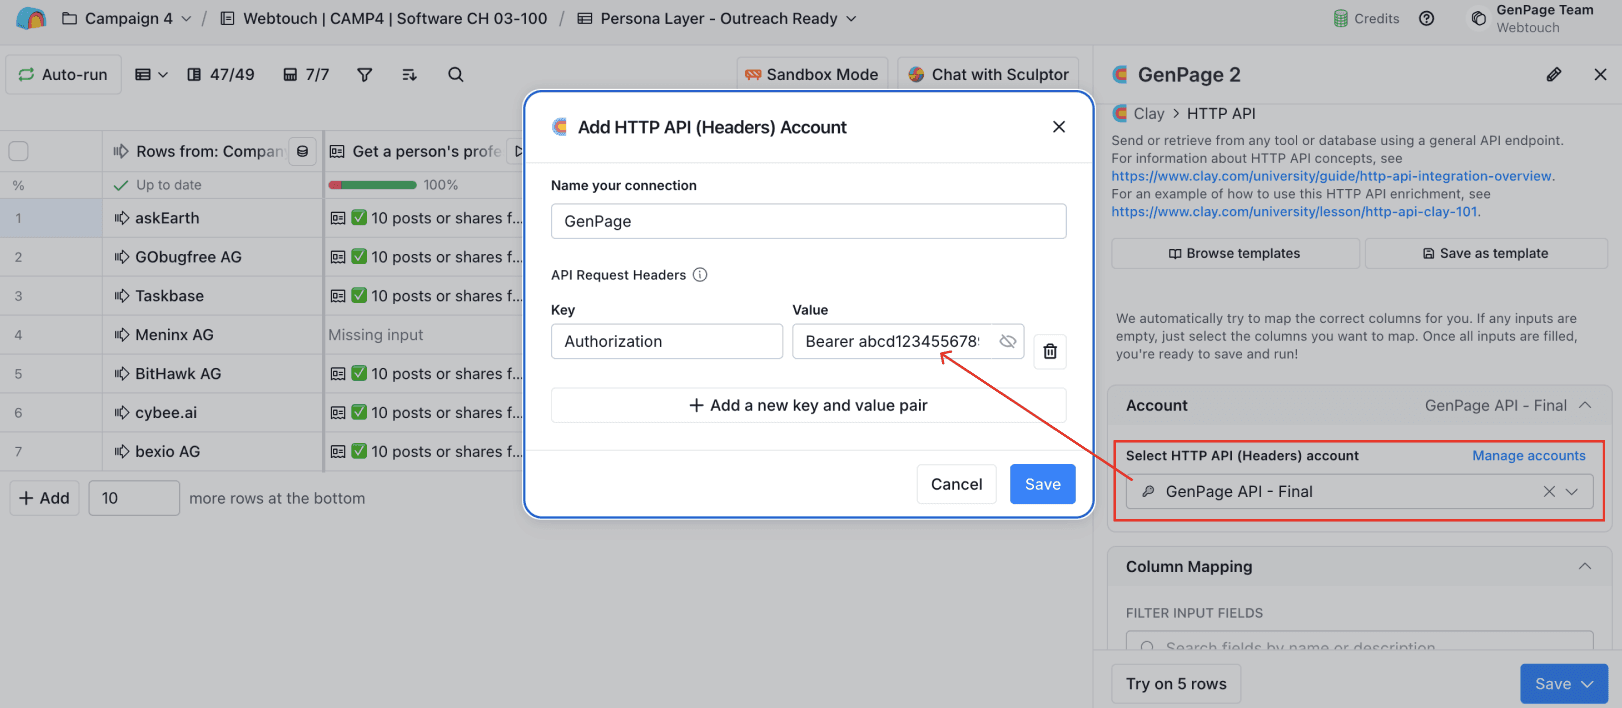Open the Campaign 4 folder dropdown
Screen dimensions: 1622x708
click(126, 18)
